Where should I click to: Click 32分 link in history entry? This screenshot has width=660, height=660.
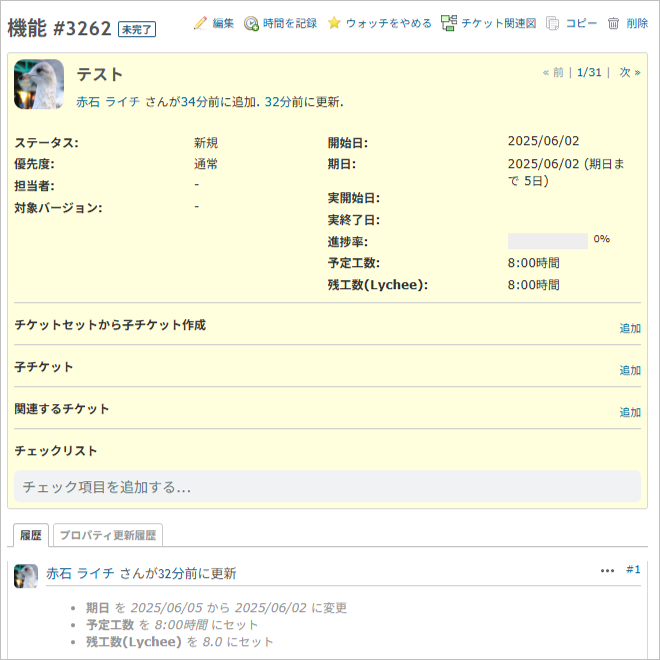coord(171,573)
